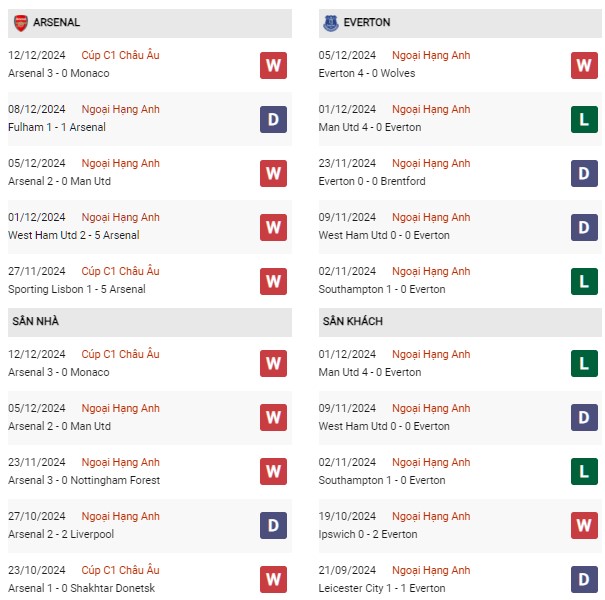Image resolution: width=605 pixels, height=600 pixels.
Task: Click the EVERTON team header title
Action: [367, 22]
